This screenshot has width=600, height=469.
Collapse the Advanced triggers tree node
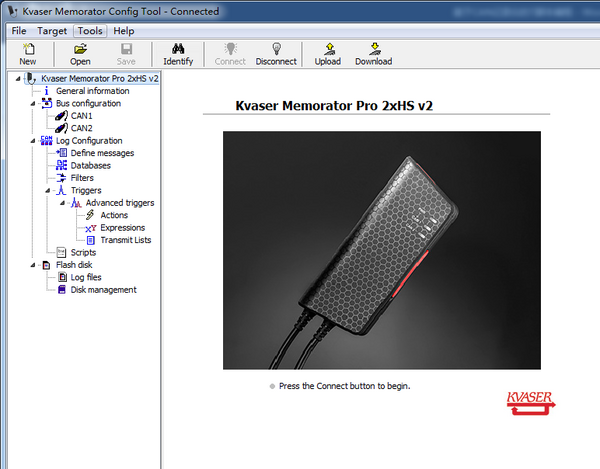(x=62, y=203)
